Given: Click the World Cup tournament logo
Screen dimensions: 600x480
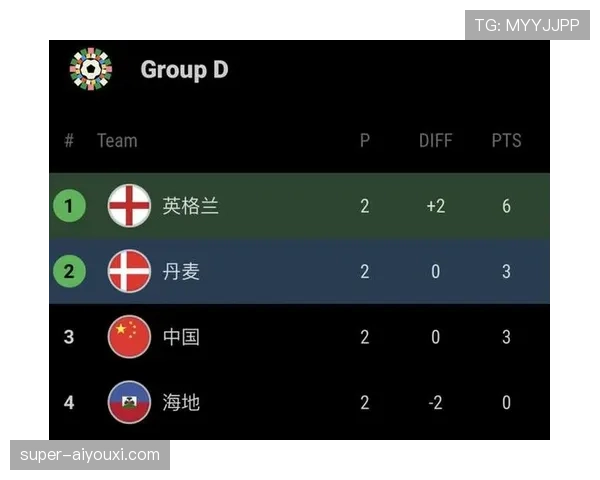Looking at the screenshot, I should [x=91, y=69].
